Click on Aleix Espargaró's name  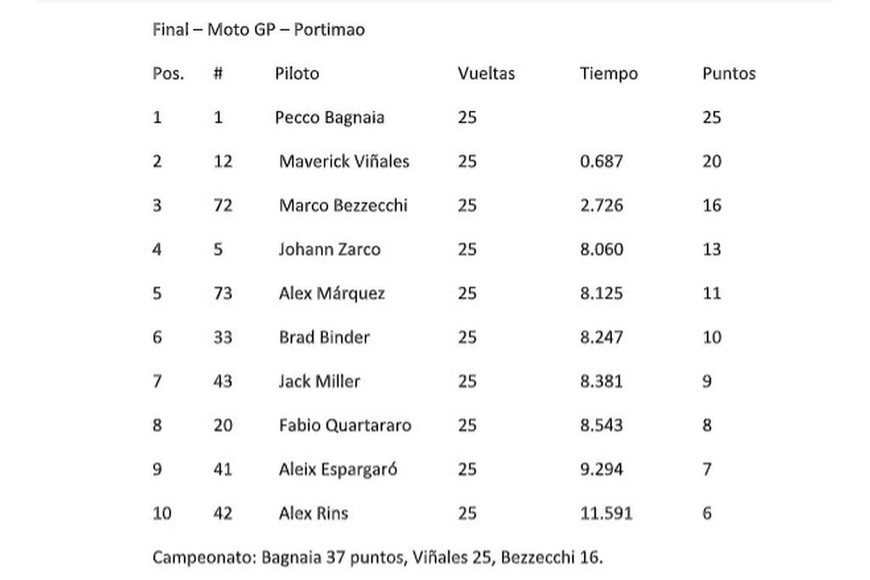click(338, 469)
